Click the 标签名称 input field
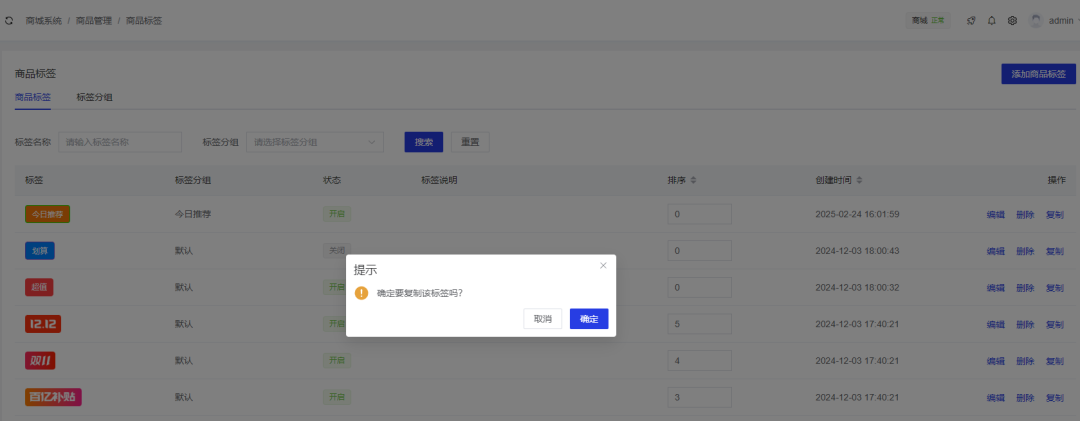1080x421 pixels. (120, 142)
